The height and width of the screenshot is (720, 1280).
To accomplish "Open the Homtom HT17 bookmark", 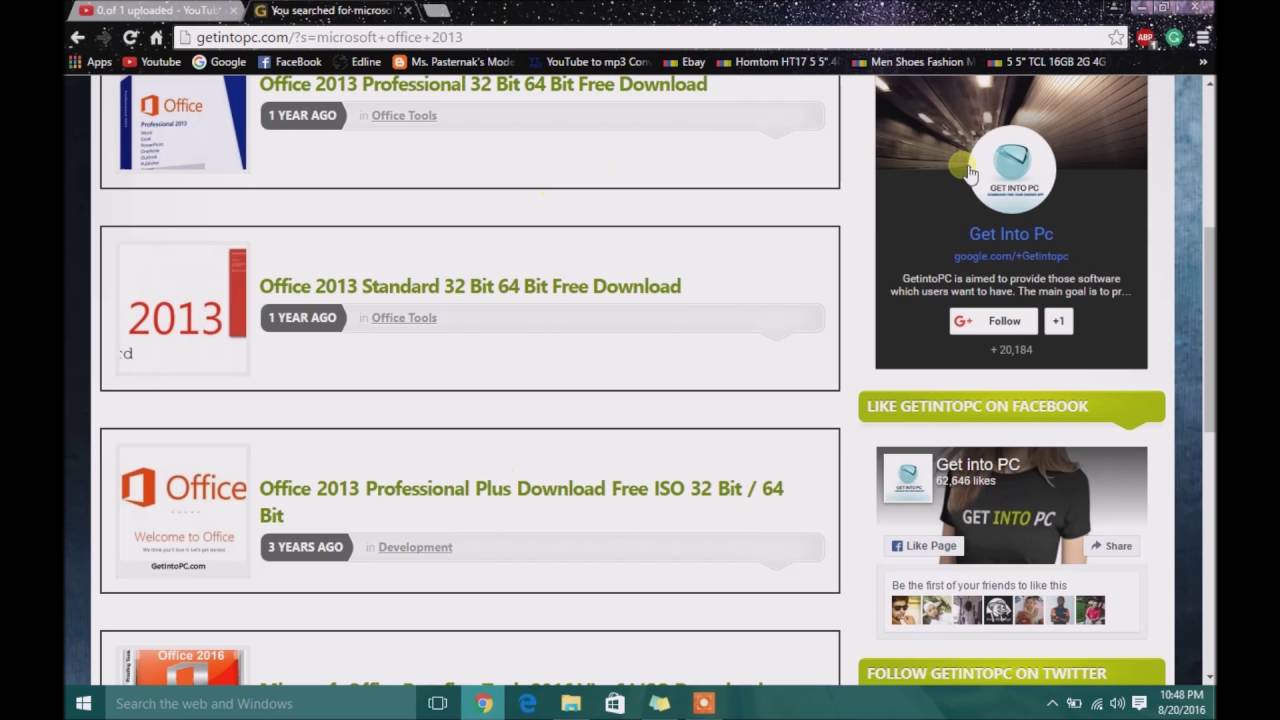I will point(779,62).
